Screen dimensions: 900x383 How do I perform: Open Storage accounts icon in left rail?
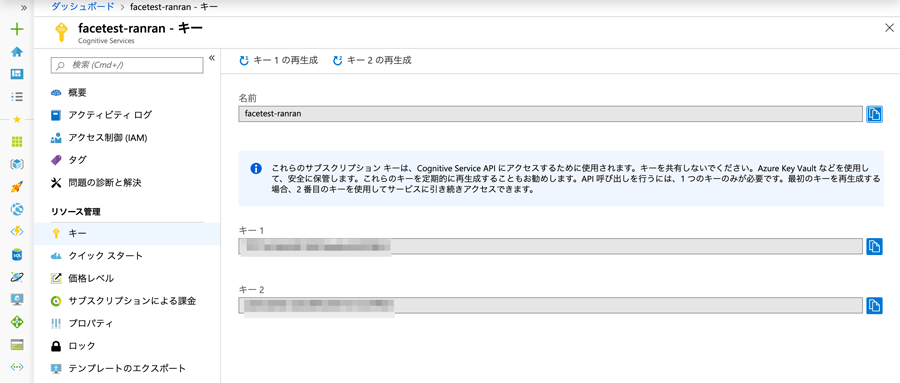17,345
